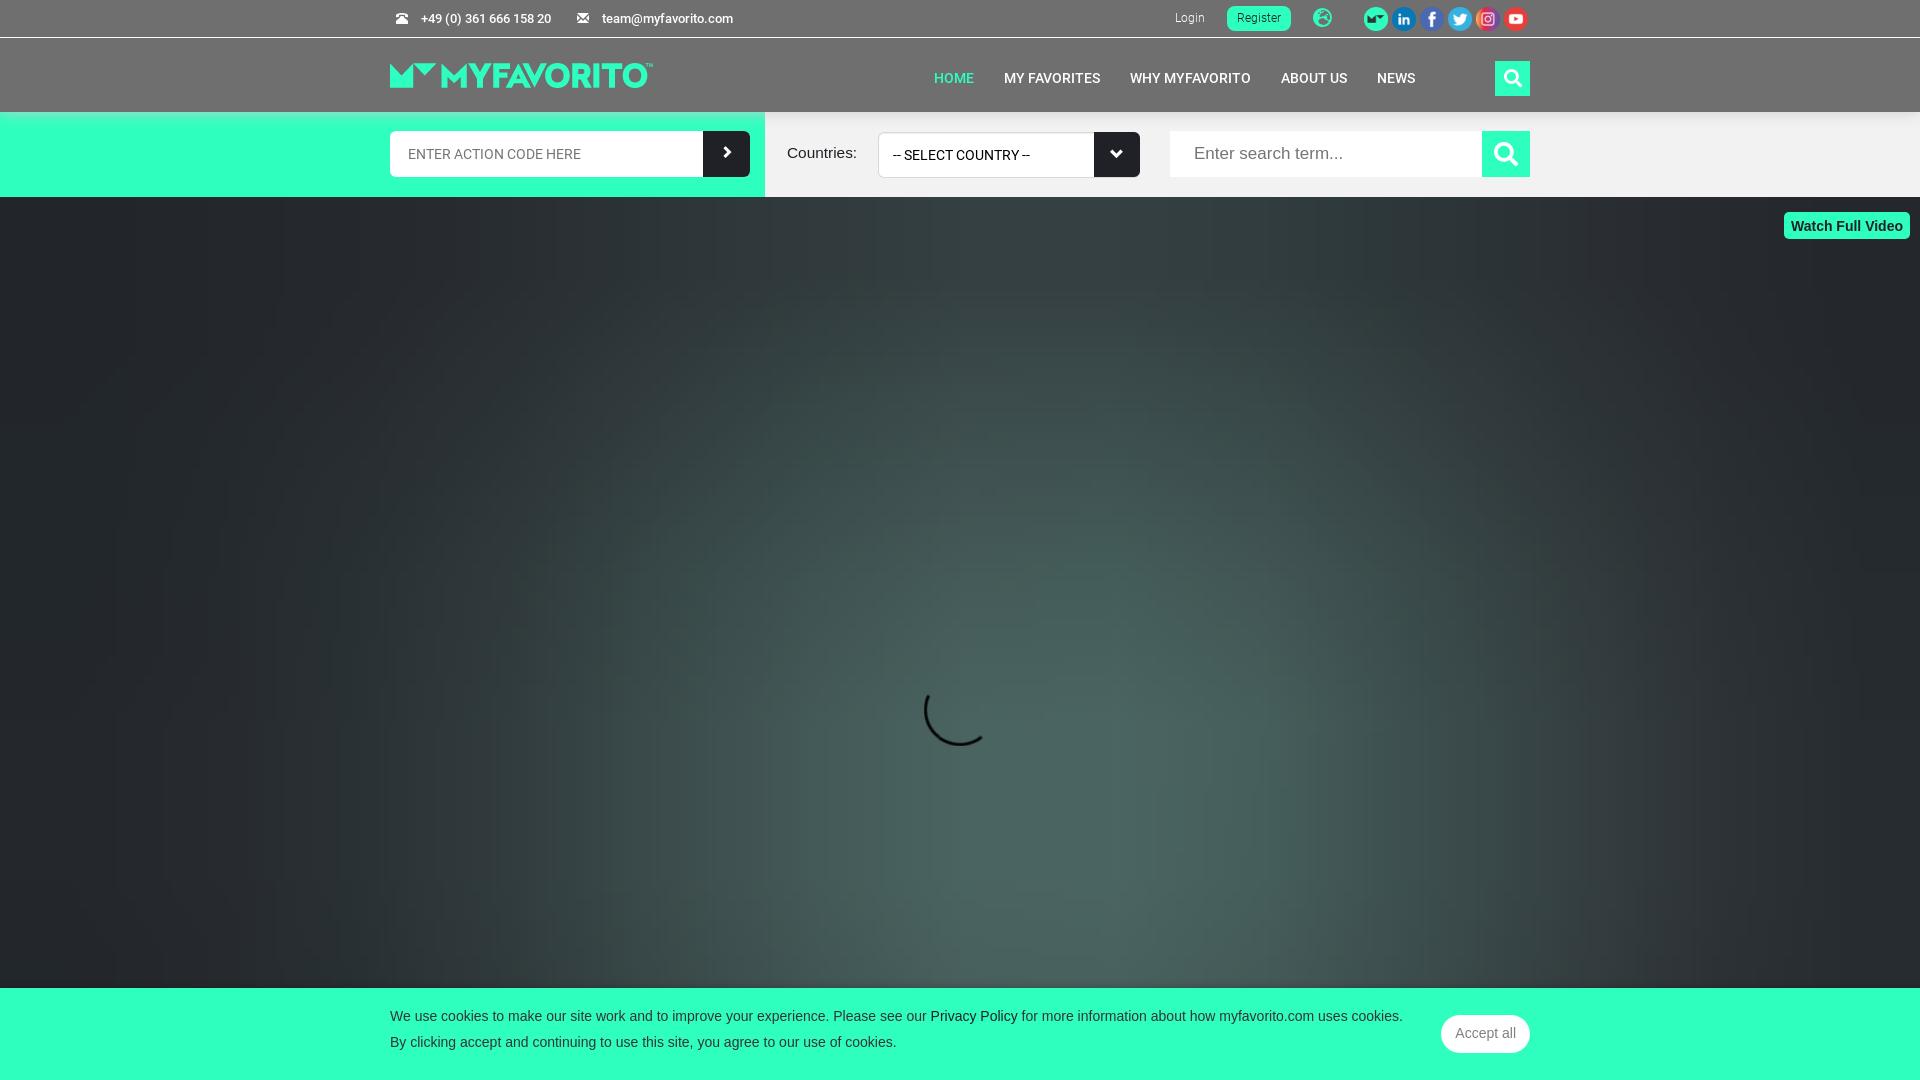The width and height of the screenshot is (1920, 1080).
Task: Open the YouTube channel icon link
Action: pyautogui.click(x=1515, y=18)
